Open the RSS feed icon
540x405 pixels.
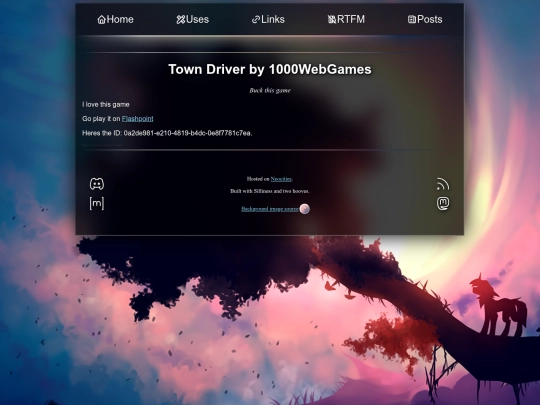[443, 184]
